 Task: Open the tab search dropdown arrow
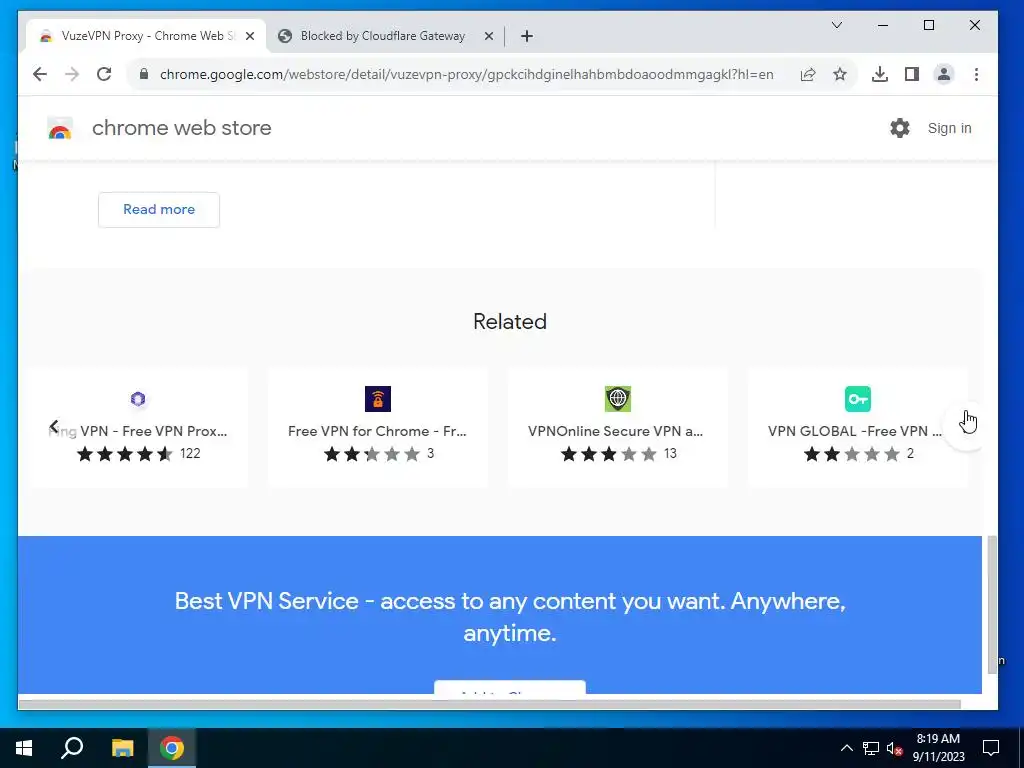click(837, 25)
